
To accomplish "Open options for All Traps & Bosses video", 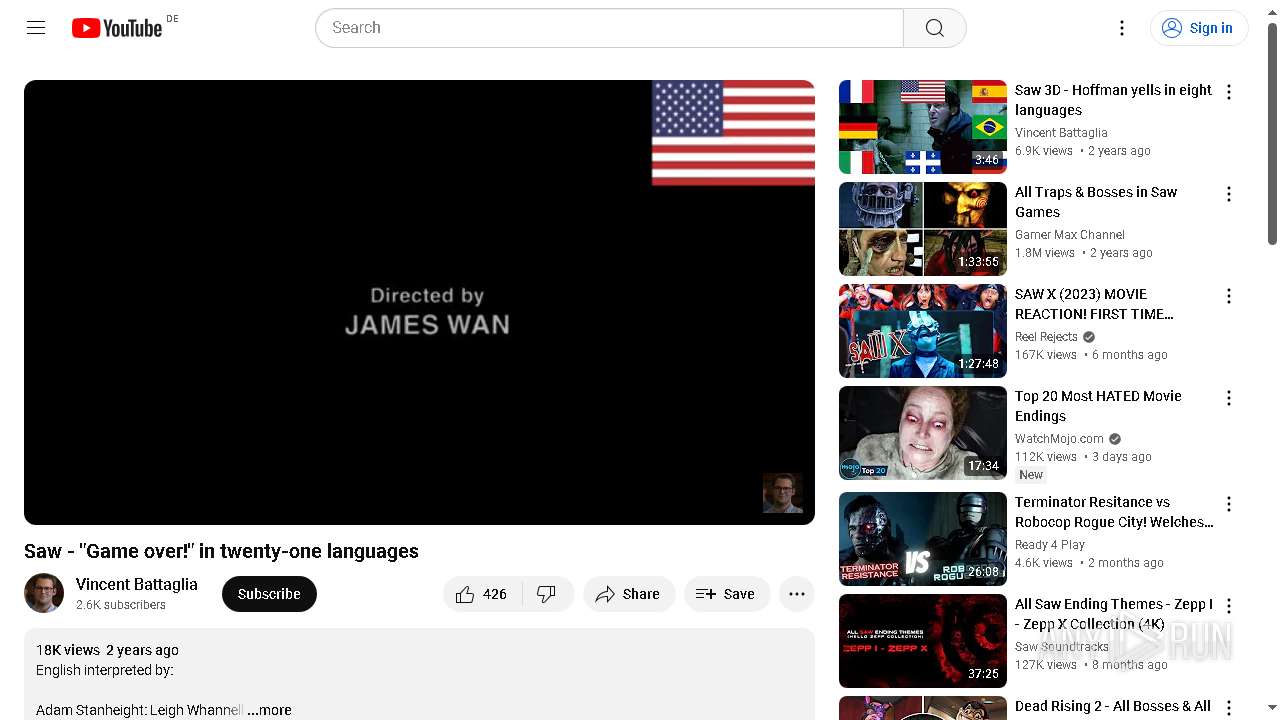I will 1229,194.
